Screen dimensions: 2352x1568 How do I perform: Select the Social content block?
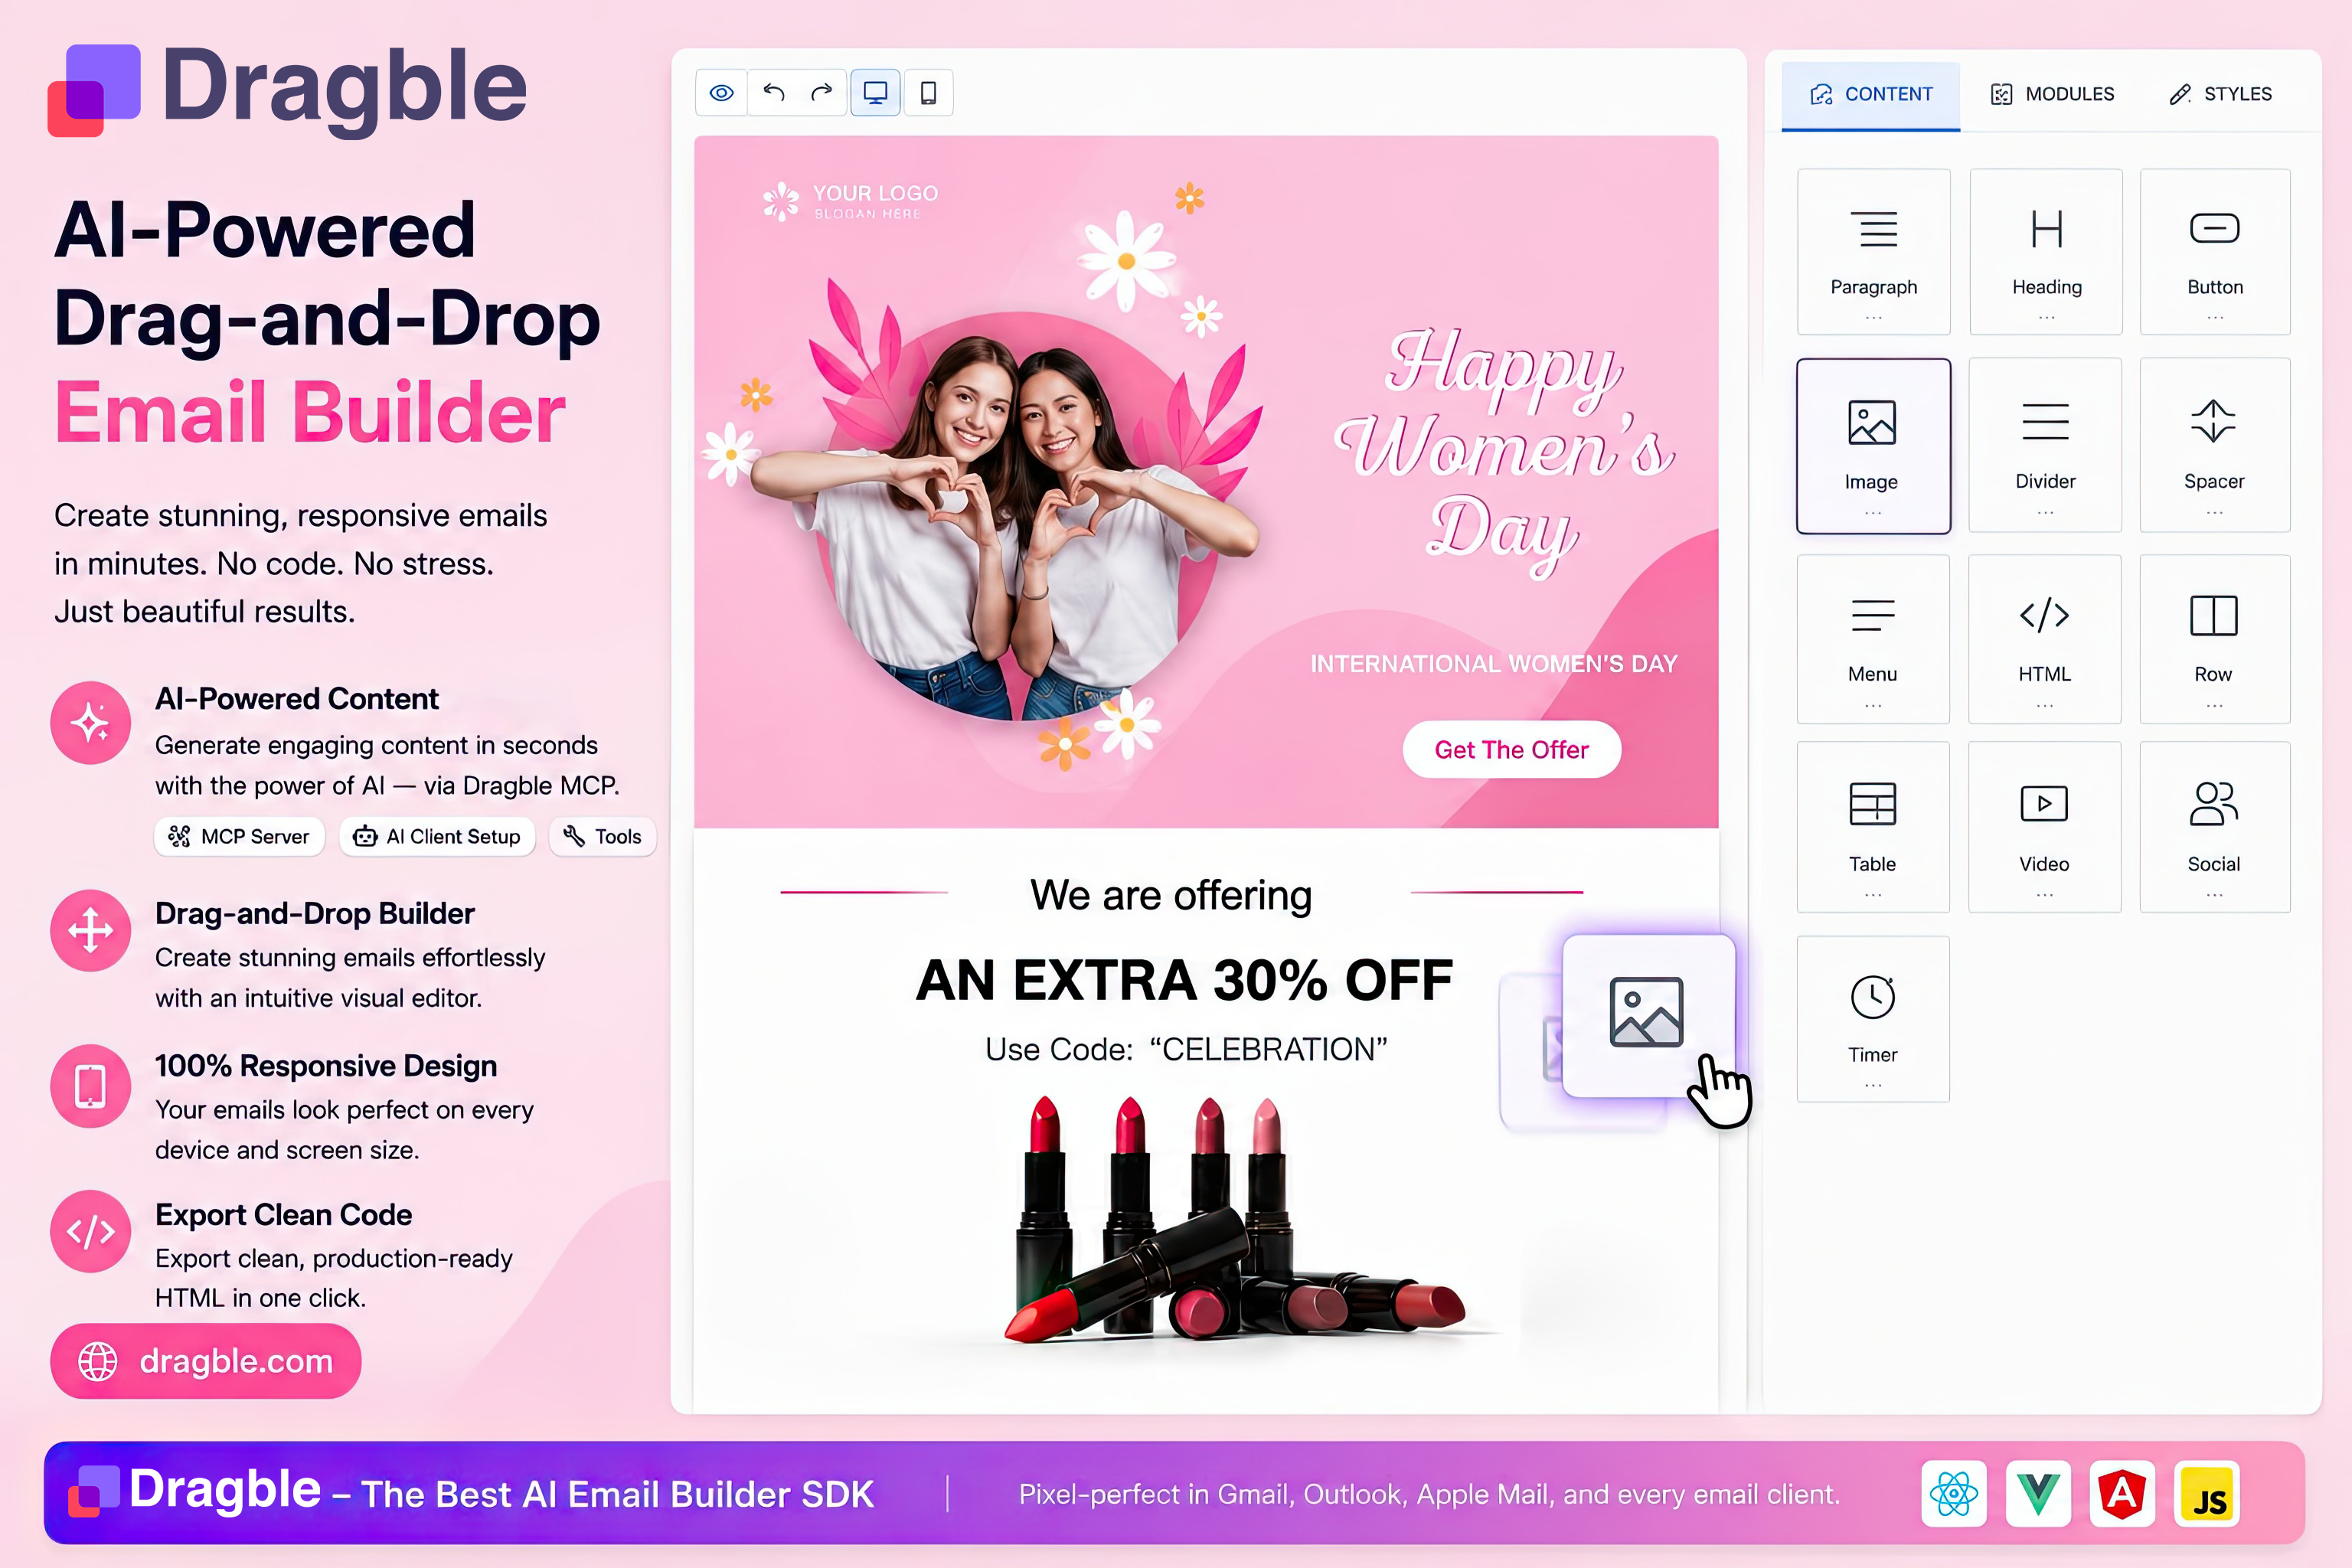tap(2215, 827)
